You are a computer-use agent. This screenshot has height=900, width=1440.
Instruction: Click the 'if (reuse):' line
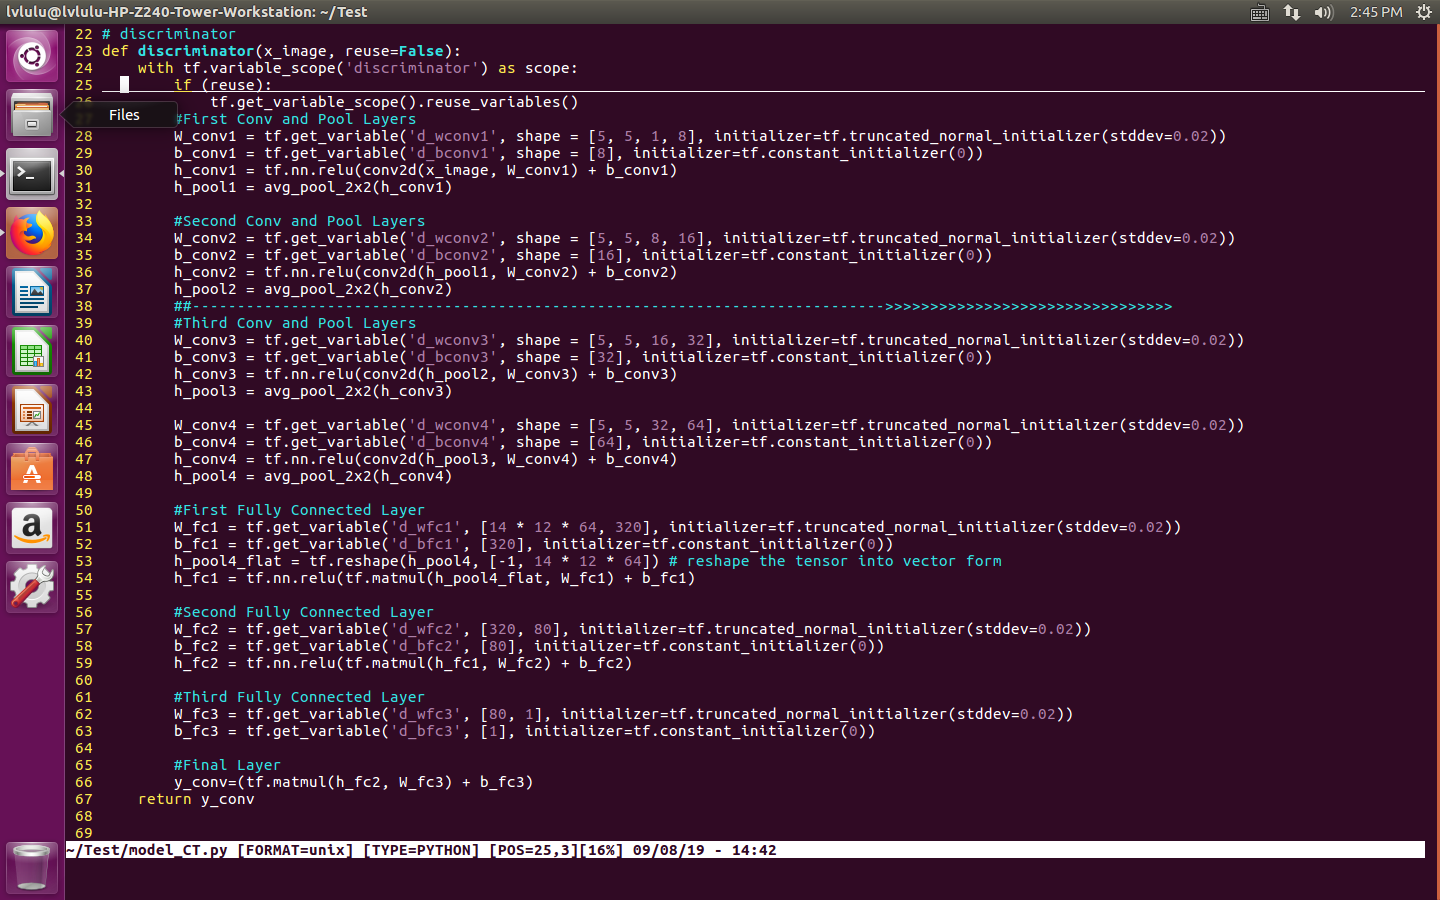(x=223, y=85)
